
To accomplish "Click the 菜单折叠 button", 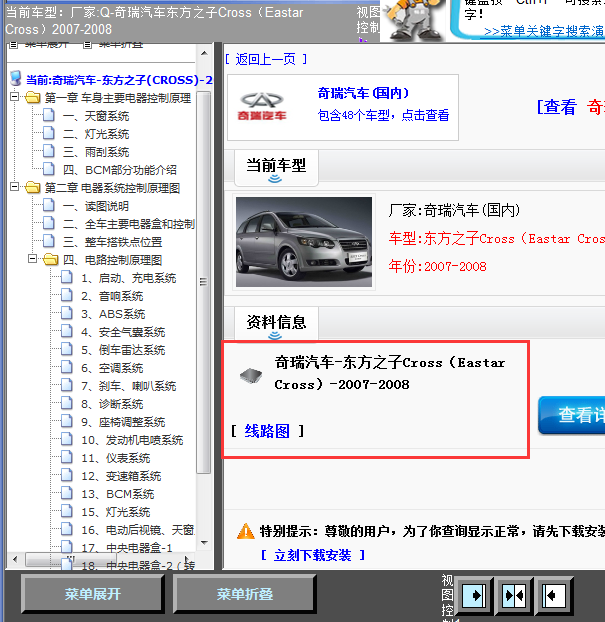I will [x=245, y=594].
